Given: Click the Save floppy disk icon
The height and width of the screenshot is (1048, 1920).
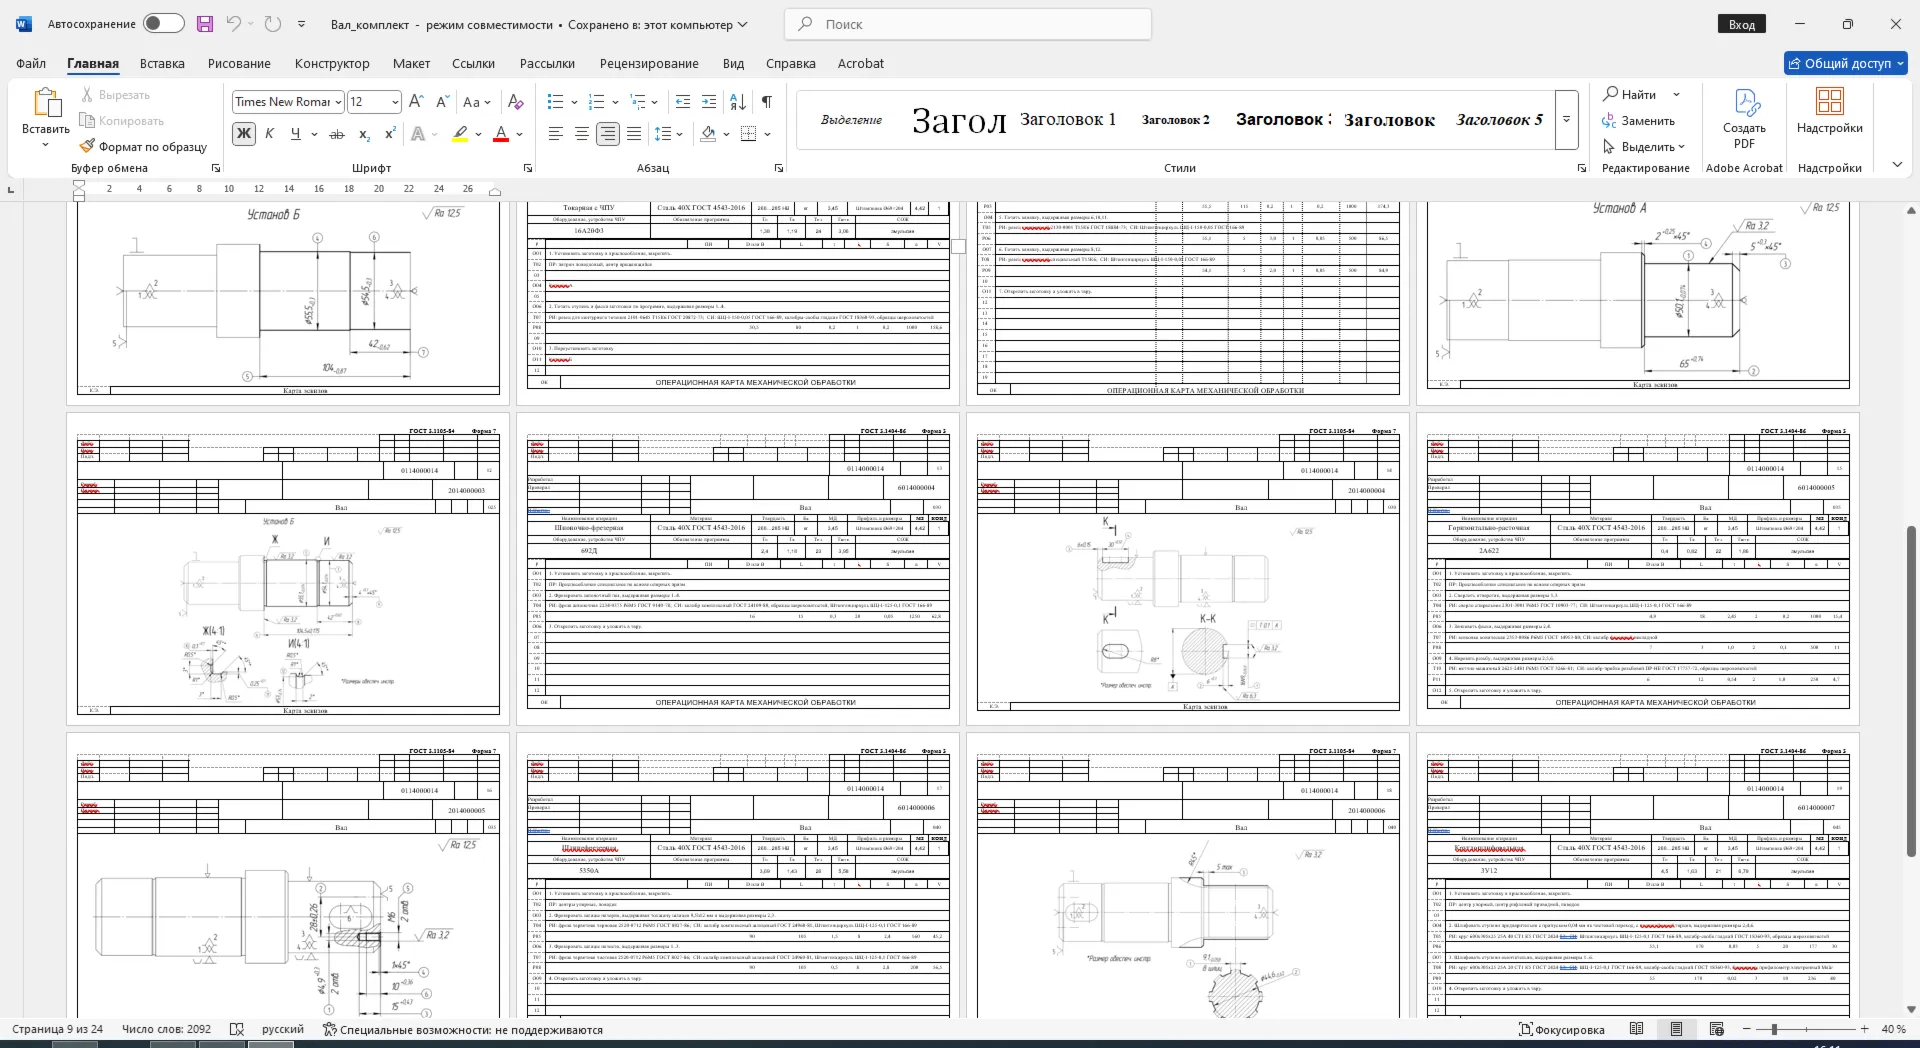Looking at the screenshot, I should click(204, 24).
